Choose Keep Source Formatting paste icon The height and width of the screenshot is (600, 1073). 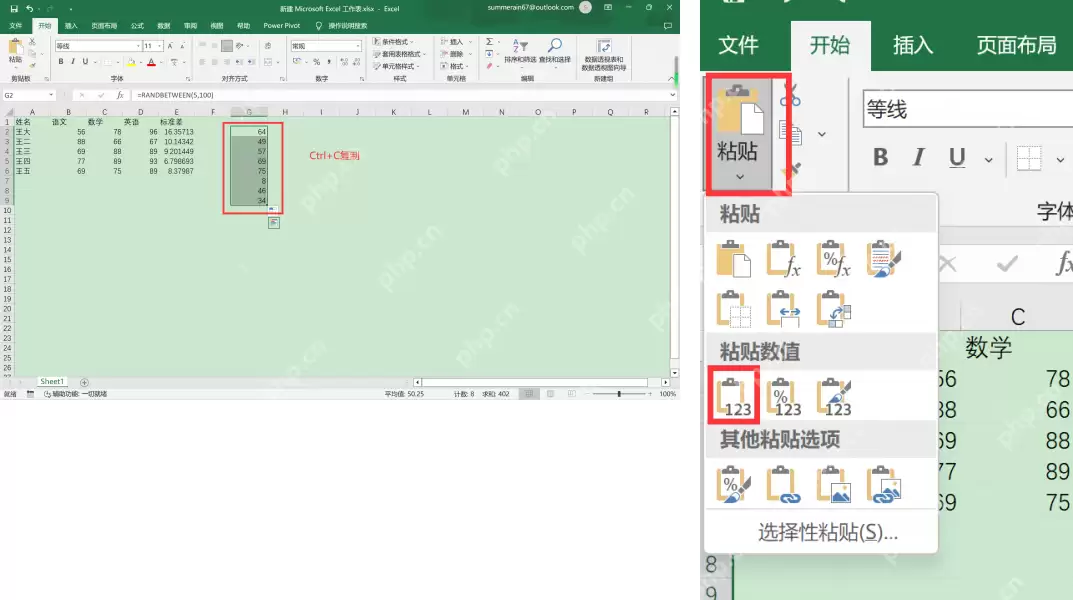pyautogui.click(x=884, y=259)
